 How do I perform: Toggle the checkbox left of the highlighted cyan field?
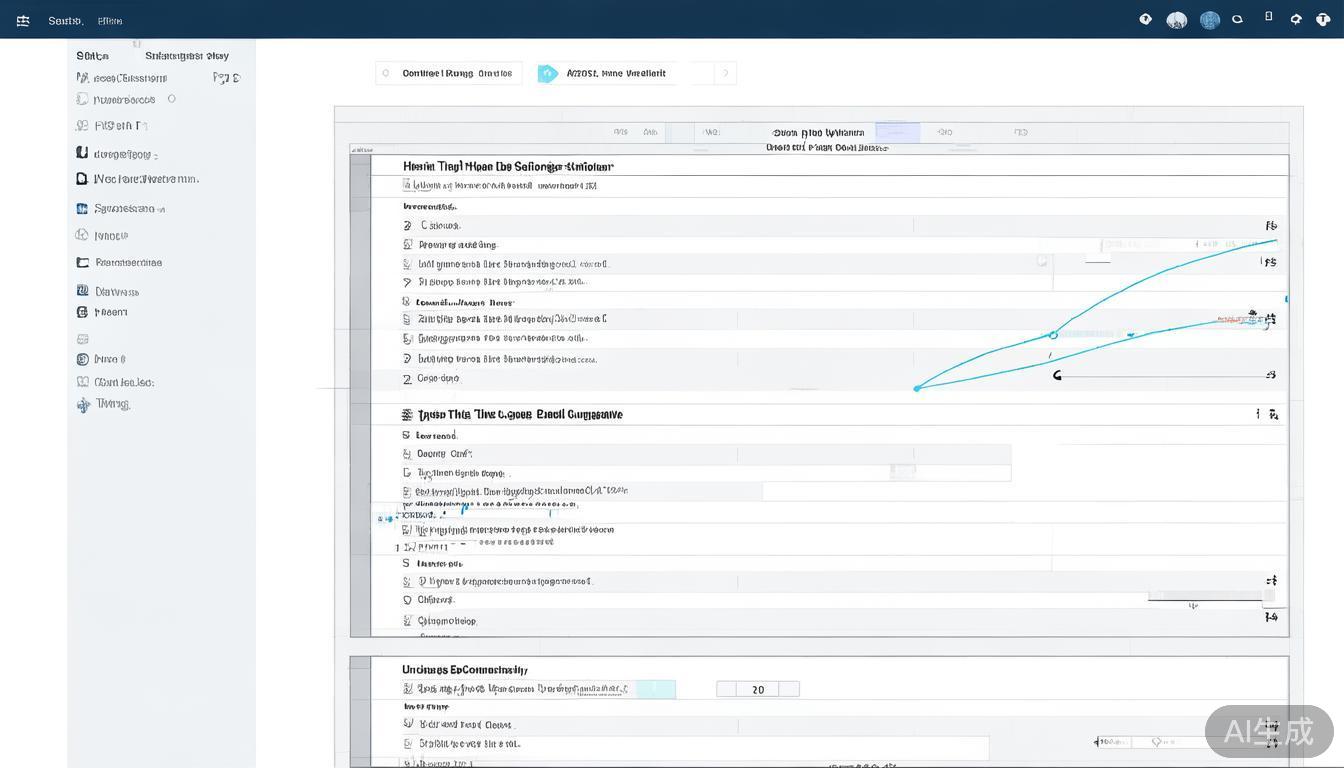(408, 689)
